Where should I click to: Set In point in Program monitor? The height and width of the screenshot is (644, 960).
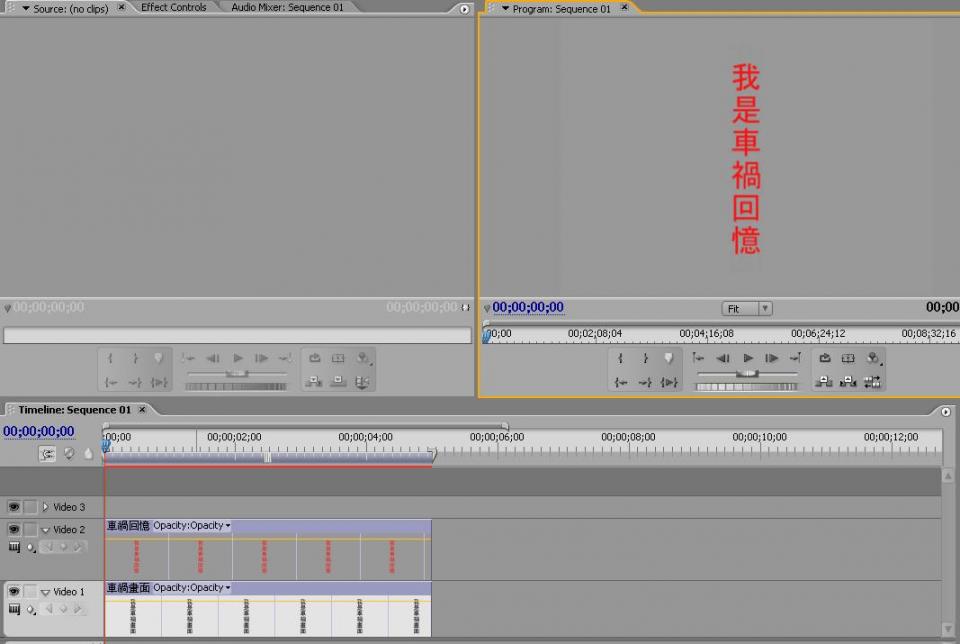tap(620, 359)
